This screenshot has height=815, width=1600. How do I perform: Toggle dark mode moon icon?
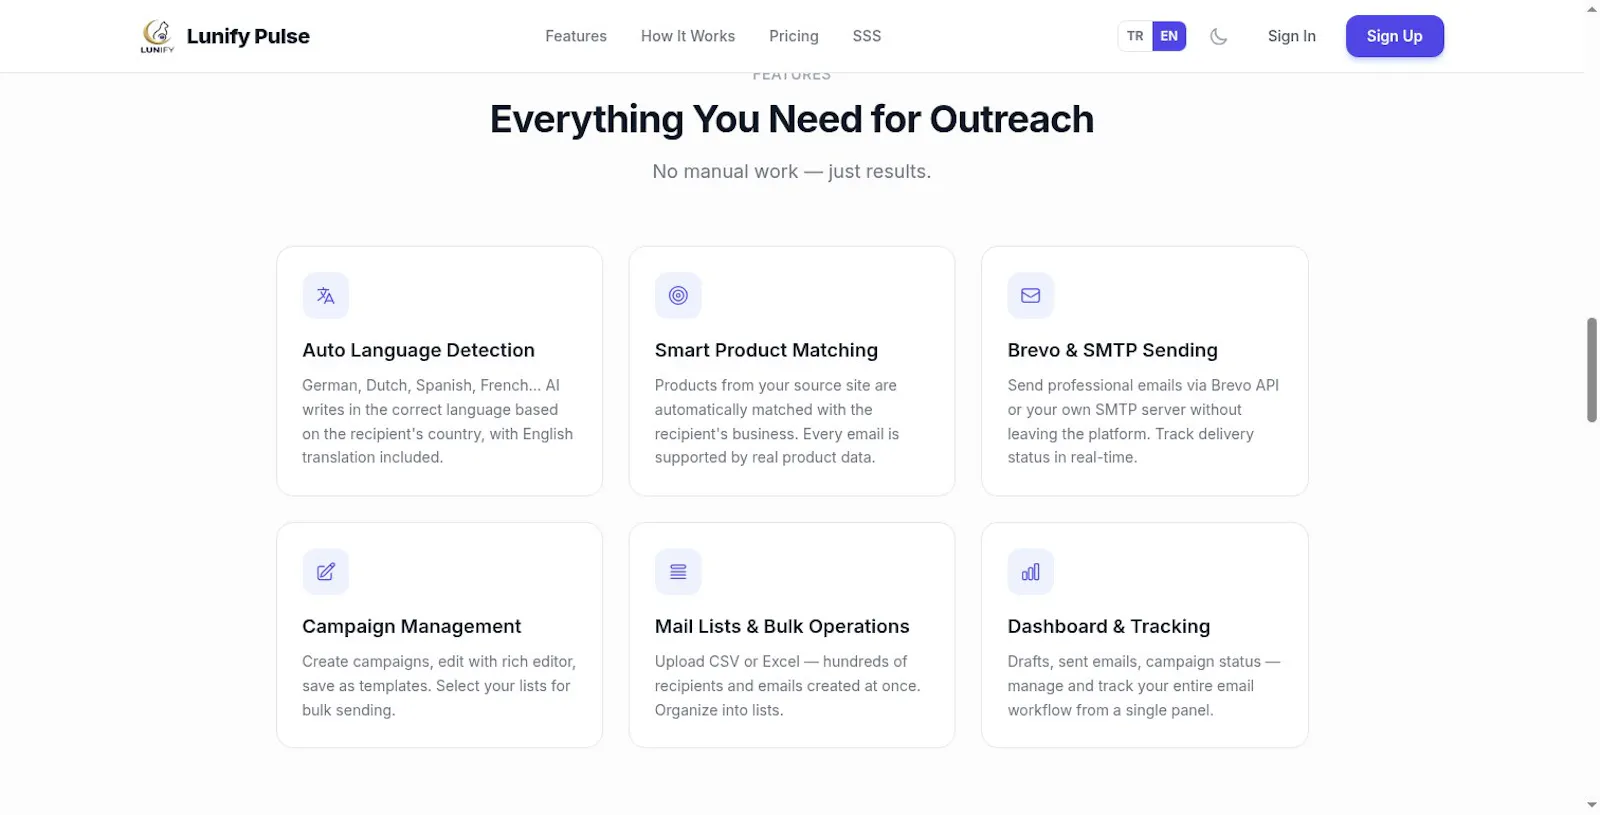pyautogui.click(x=1218, y=36)
